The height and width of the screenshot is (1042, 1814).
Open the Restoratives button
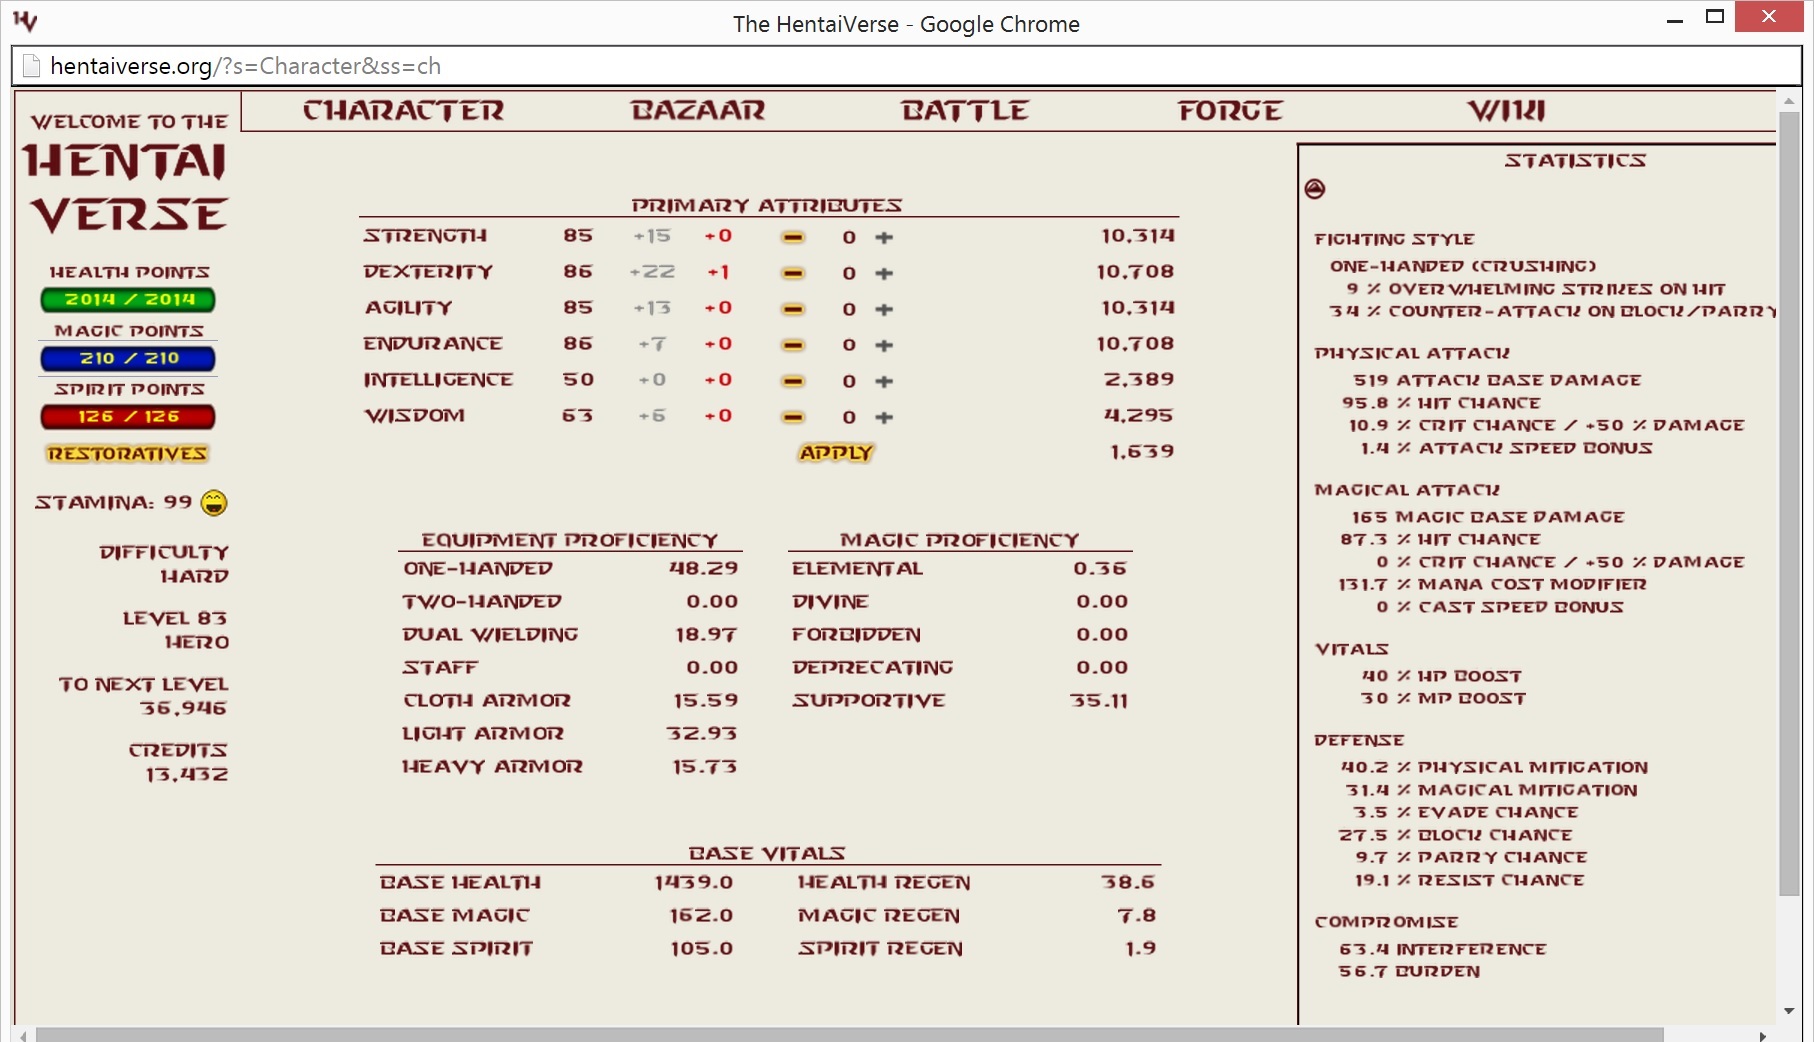[x=127, y=454]
